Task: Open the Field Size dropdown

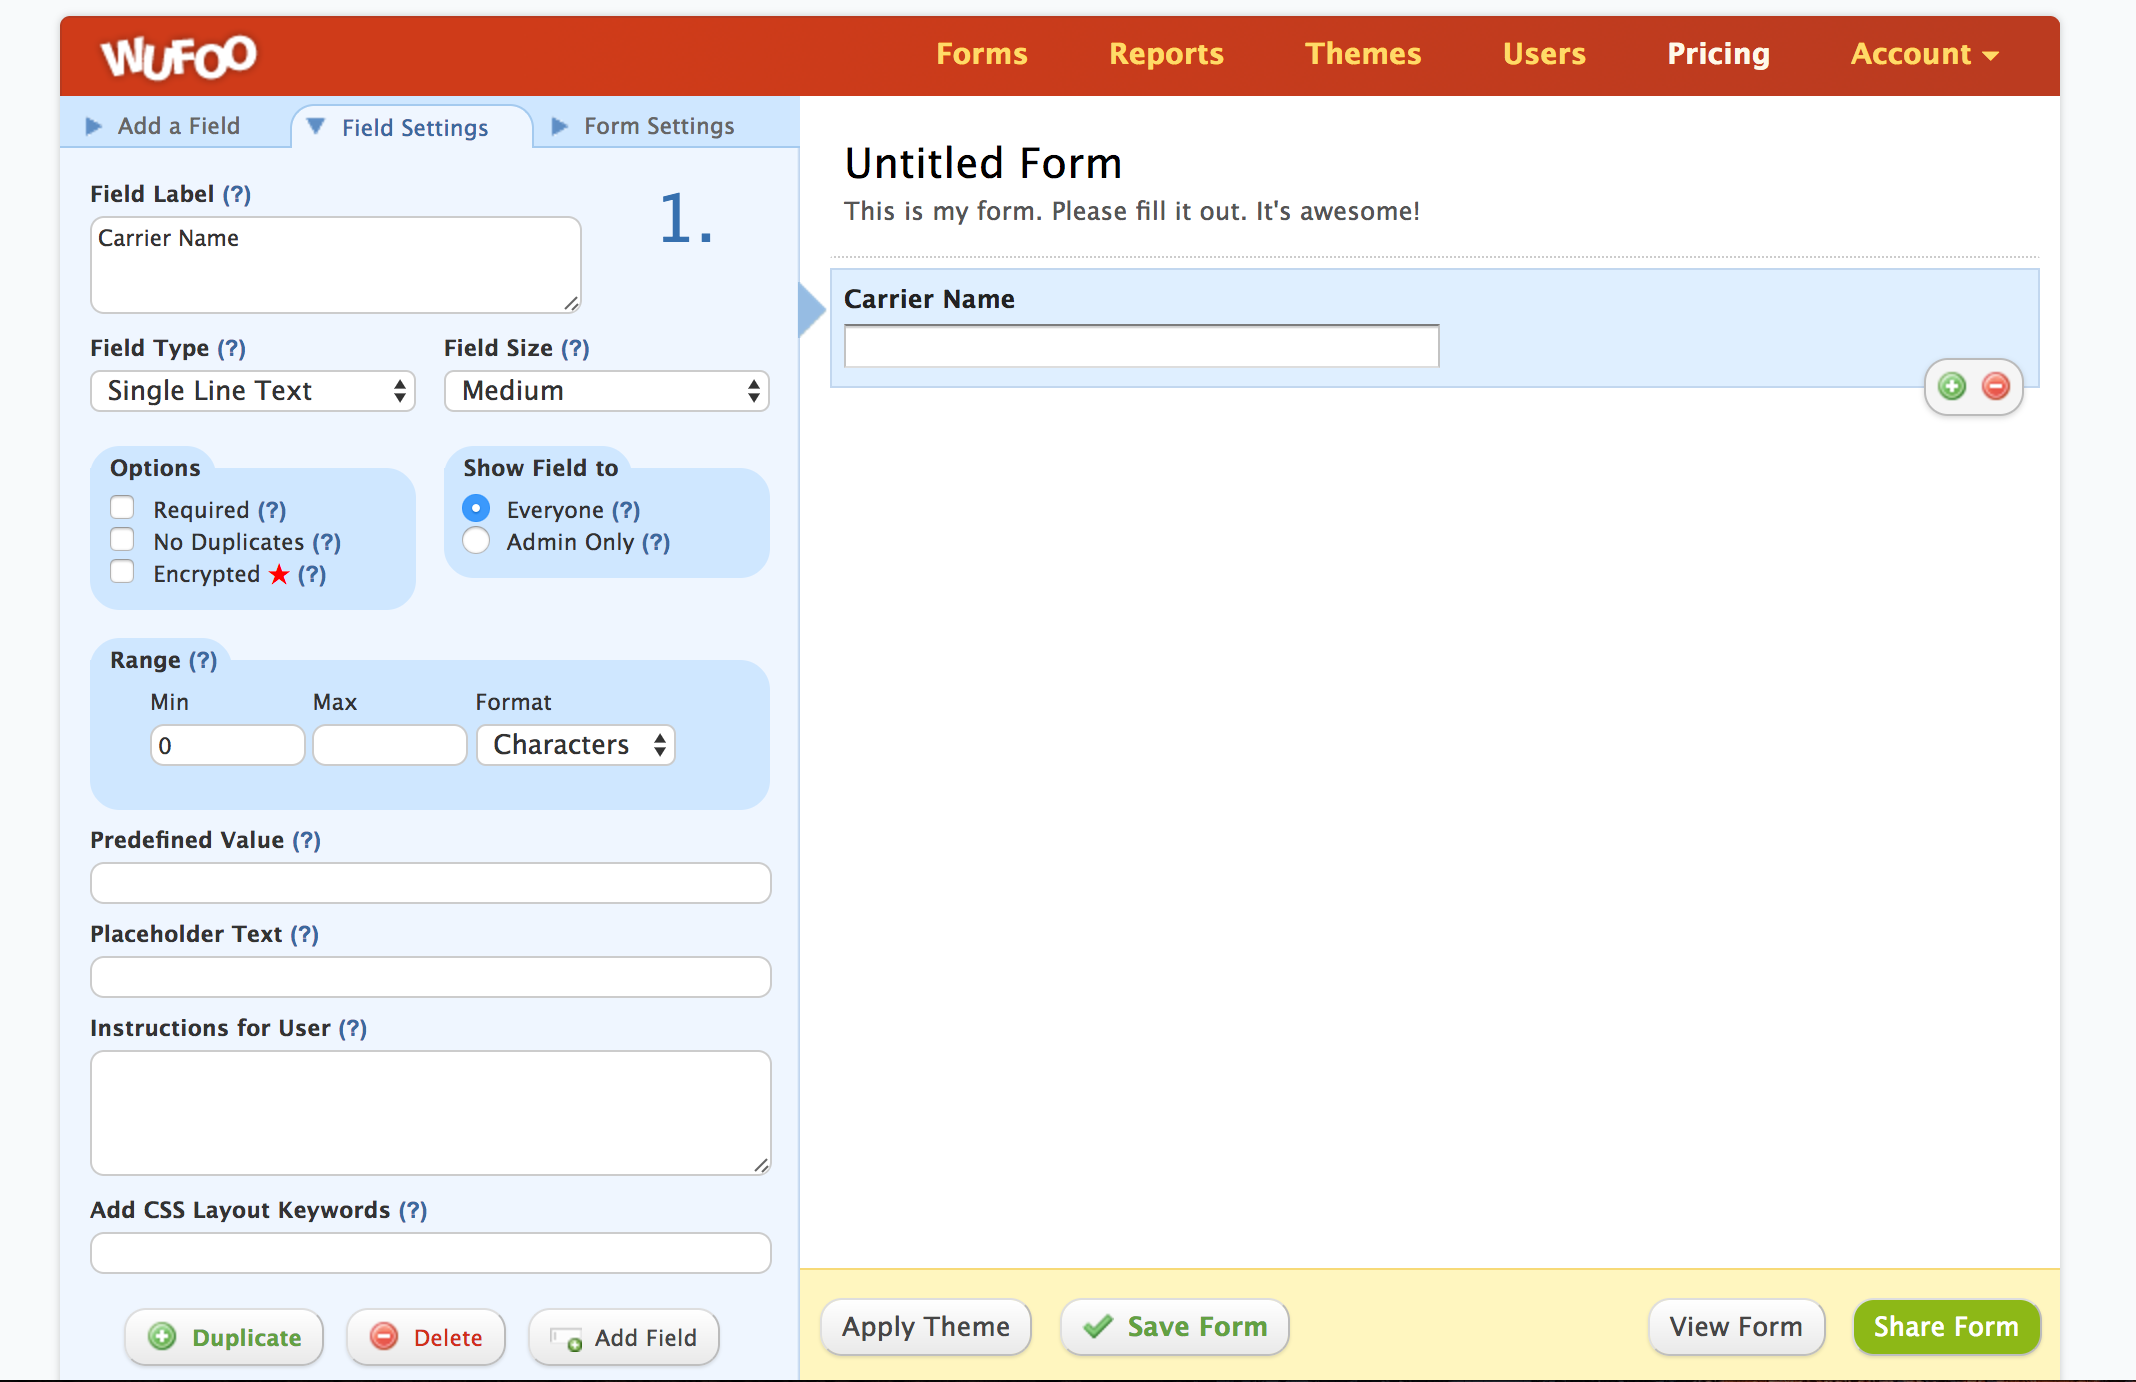Action: [x=607, y=391]
